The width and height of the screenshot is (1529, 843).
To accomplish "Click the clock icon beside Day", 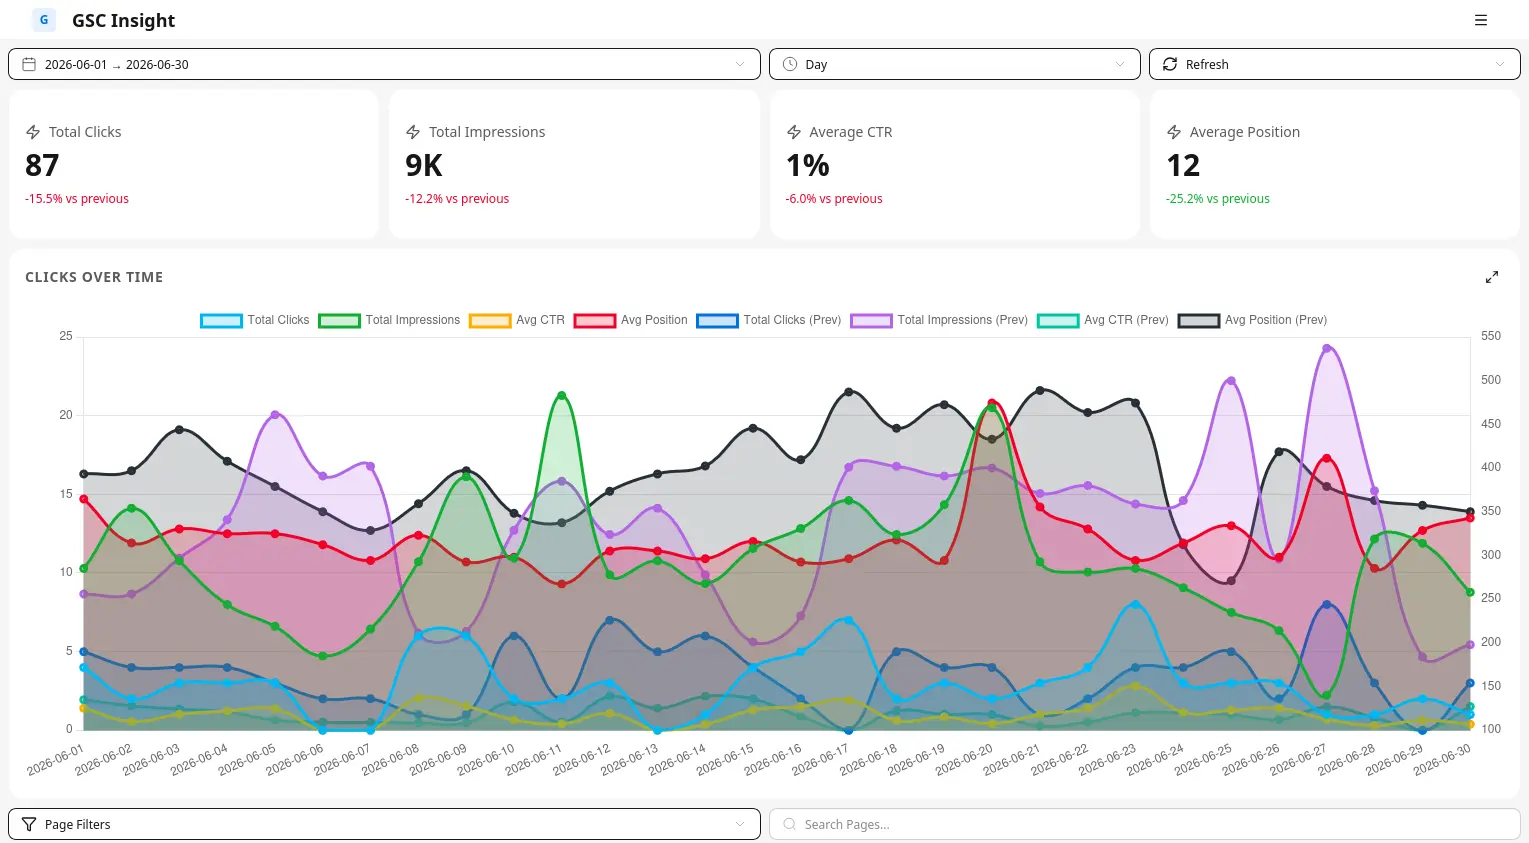I will [790, 64].
